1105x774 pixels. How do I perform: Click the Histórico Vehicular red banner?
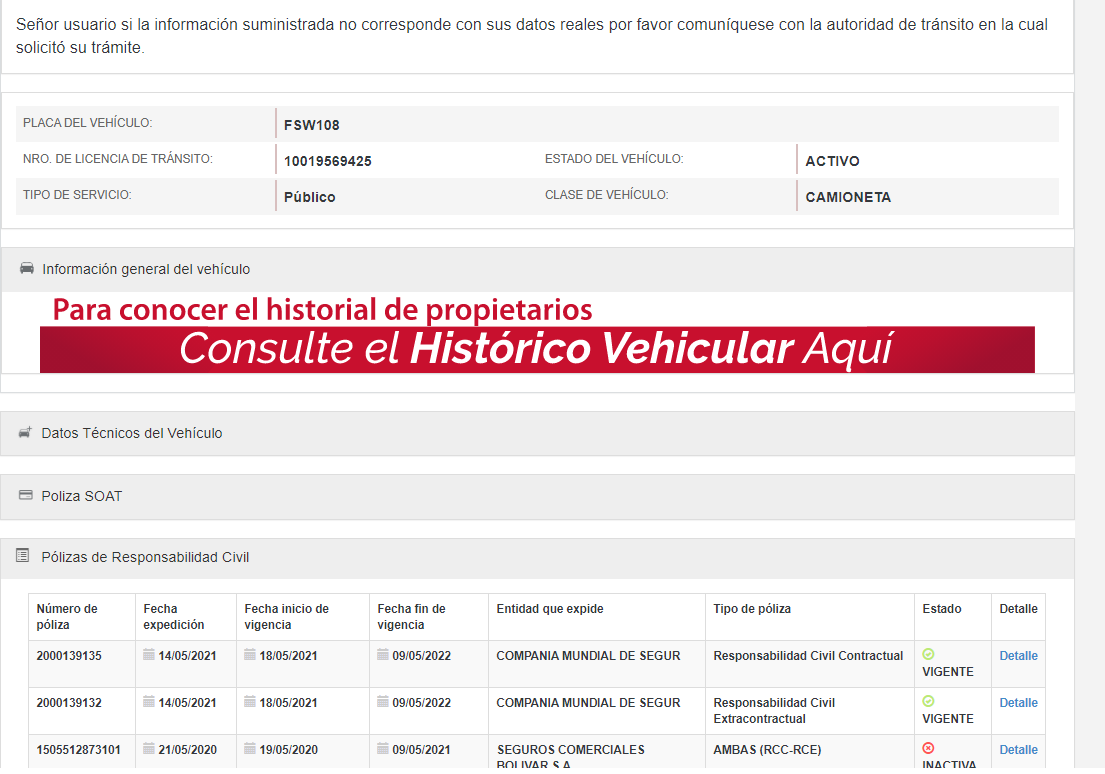click(537, 349)
